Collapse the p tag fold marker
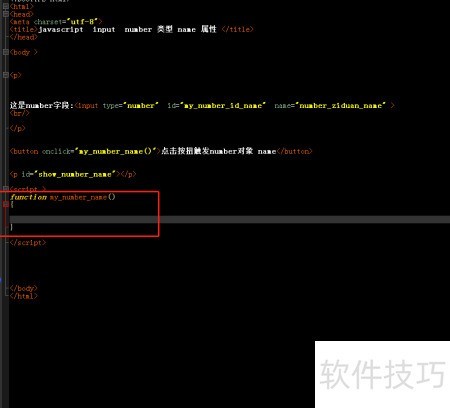Image resolution: width=450 pixels, height=408 pixels. coord(6,75)
